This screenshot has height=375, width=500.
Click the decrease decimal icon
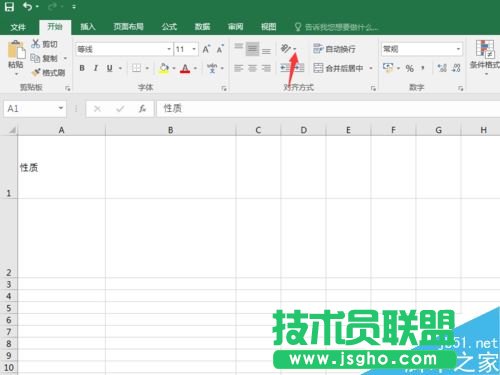(x=456, y=68)
